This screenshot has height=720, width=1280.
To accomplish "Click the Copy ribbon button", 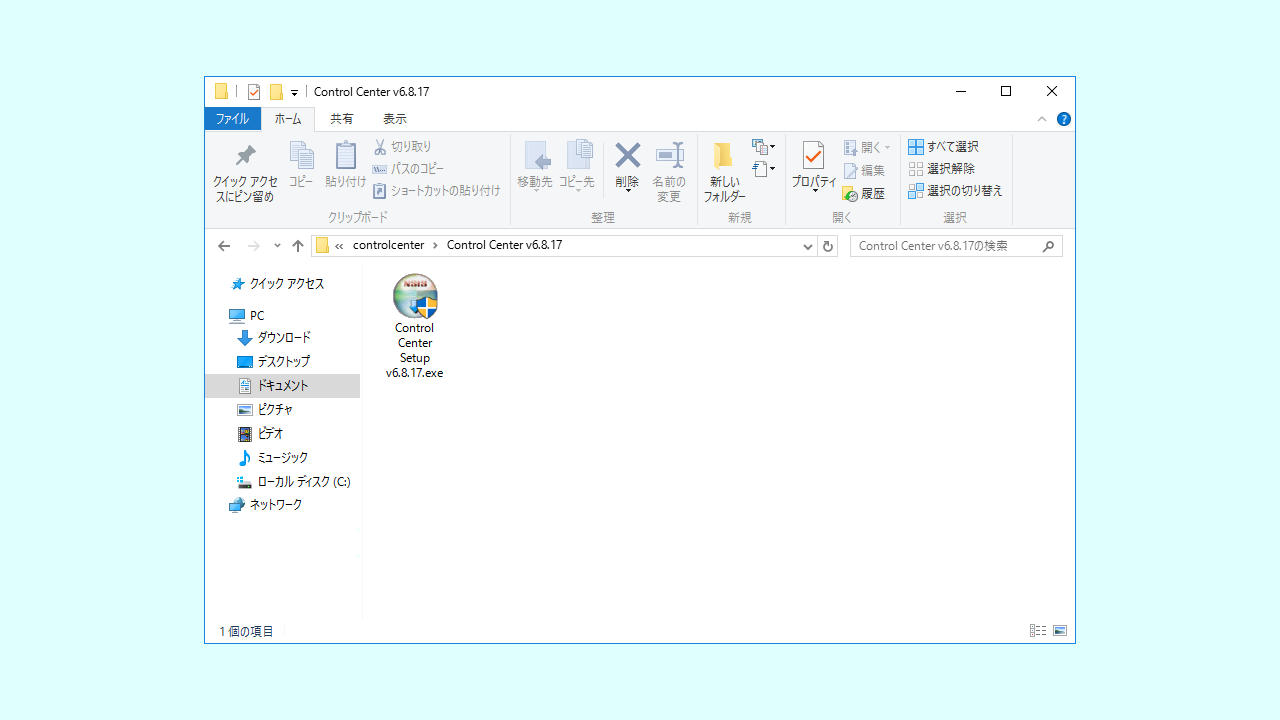I will tap(301, 165).
